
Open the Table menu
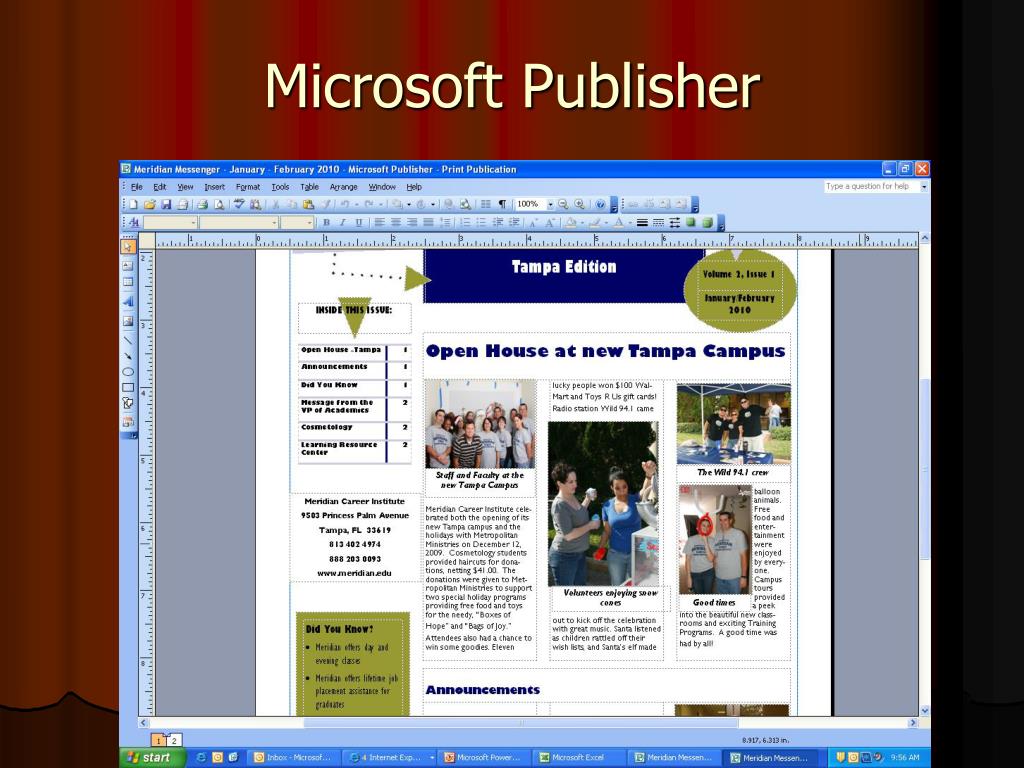[310, 187]
